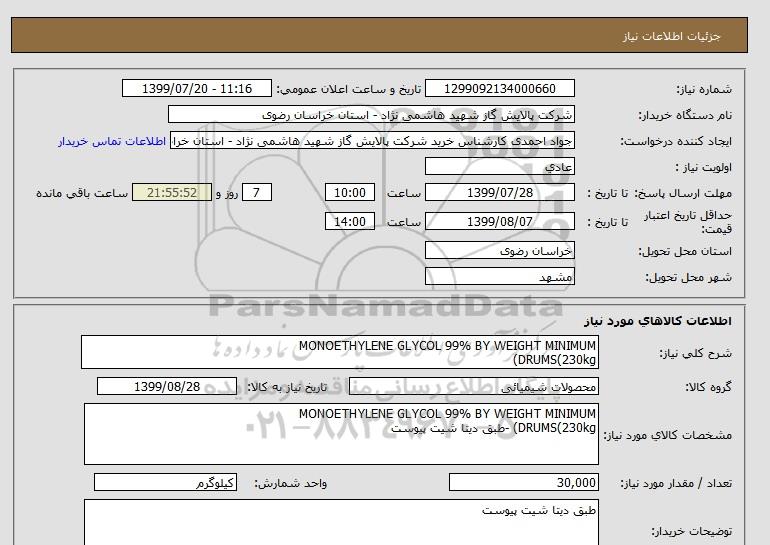
Task: Click the شهر محل تحویل field showing مشهد
Action: [500, 277]
